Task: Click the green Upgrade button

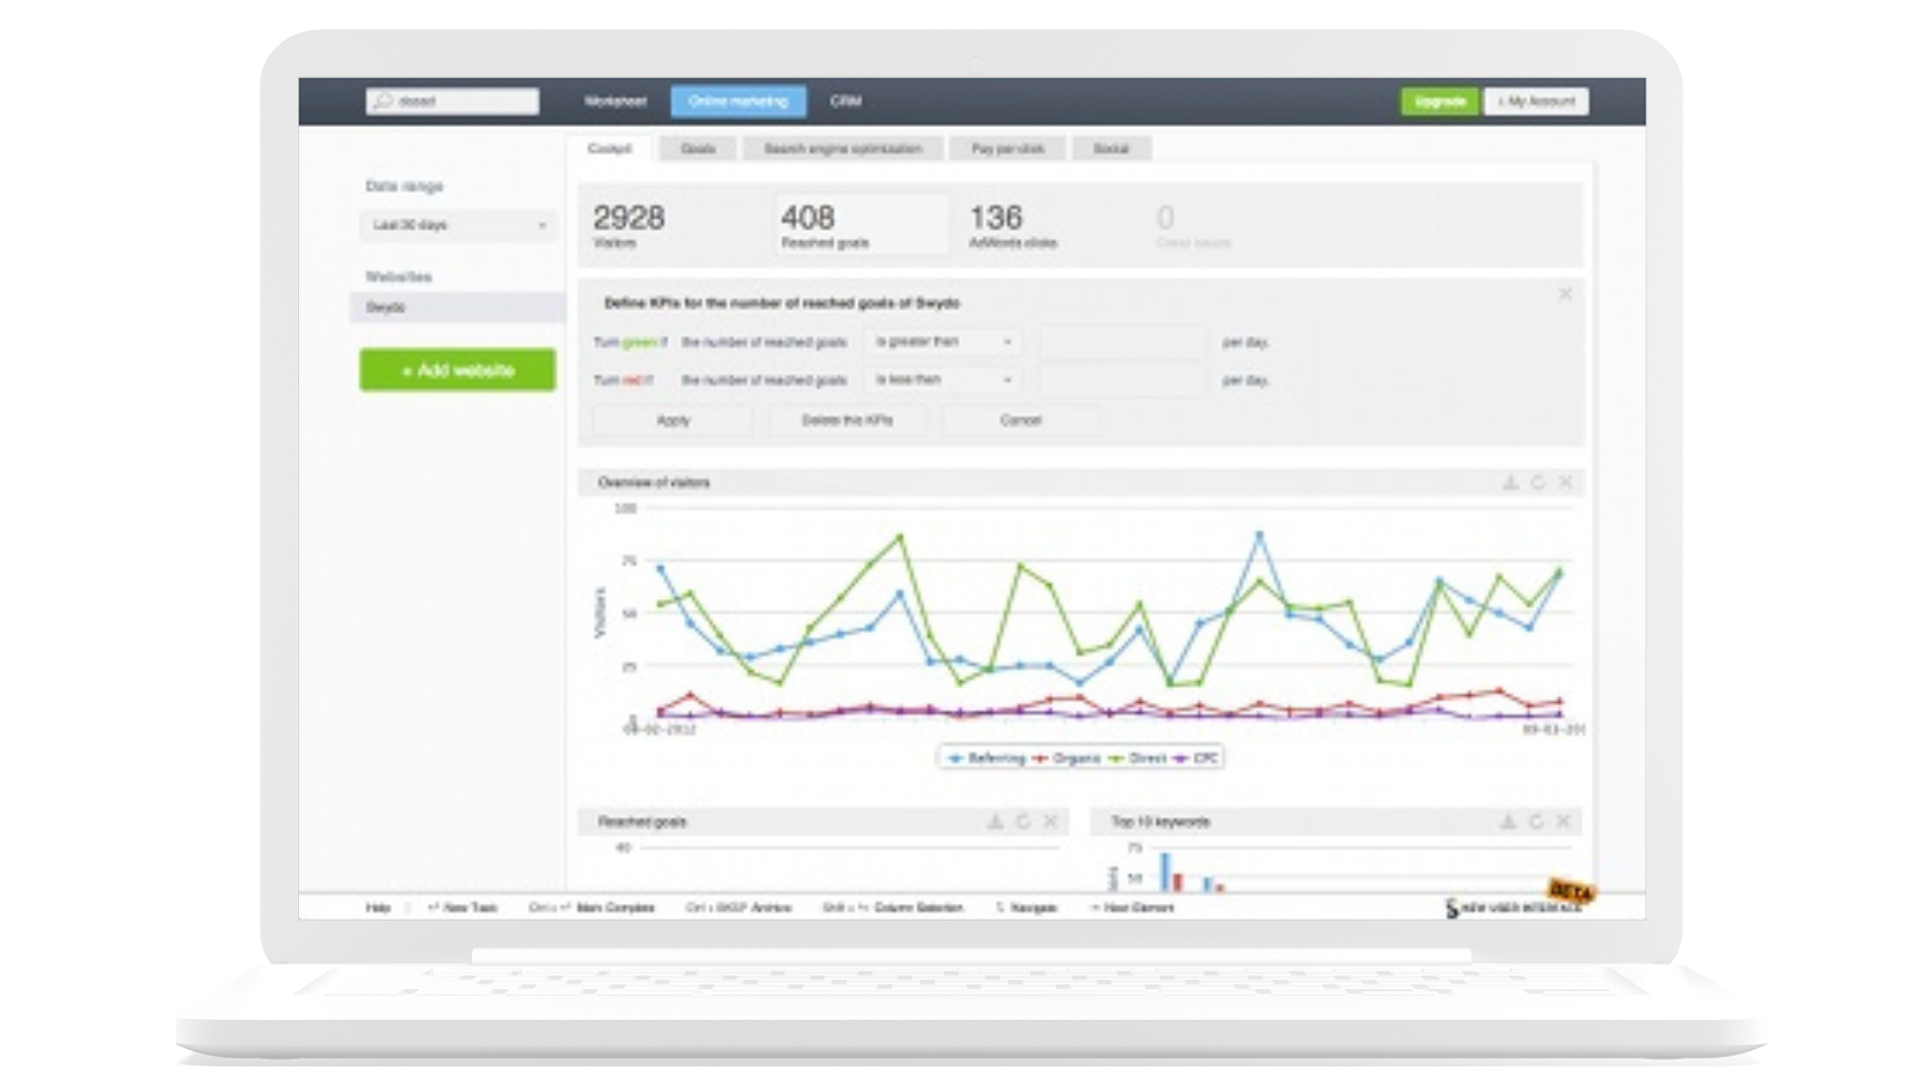Action: click(1440, 102)
